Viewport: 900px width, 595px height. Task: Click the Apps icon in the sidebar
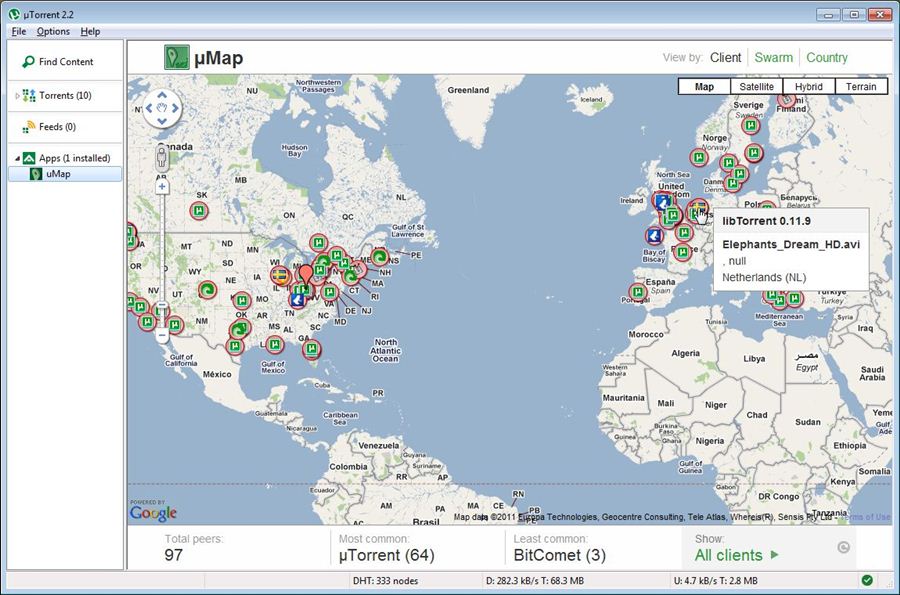[x=29, y=158]
